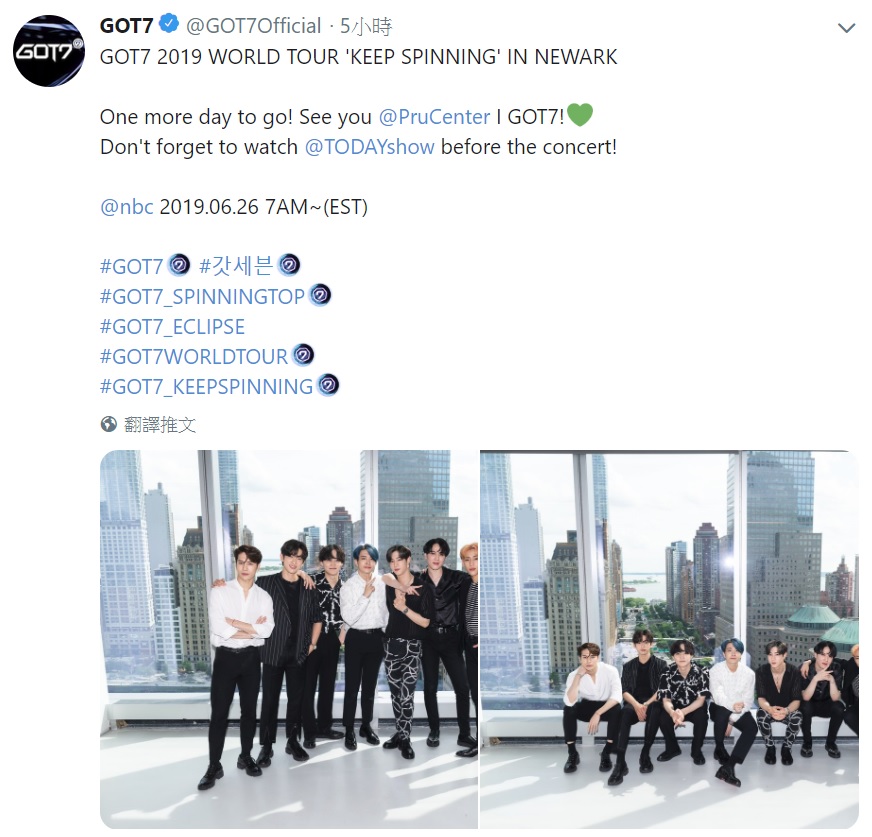Viewport: 872px width, 837px height.
Task: Click the green heart emoji
Action: point(580,115)
